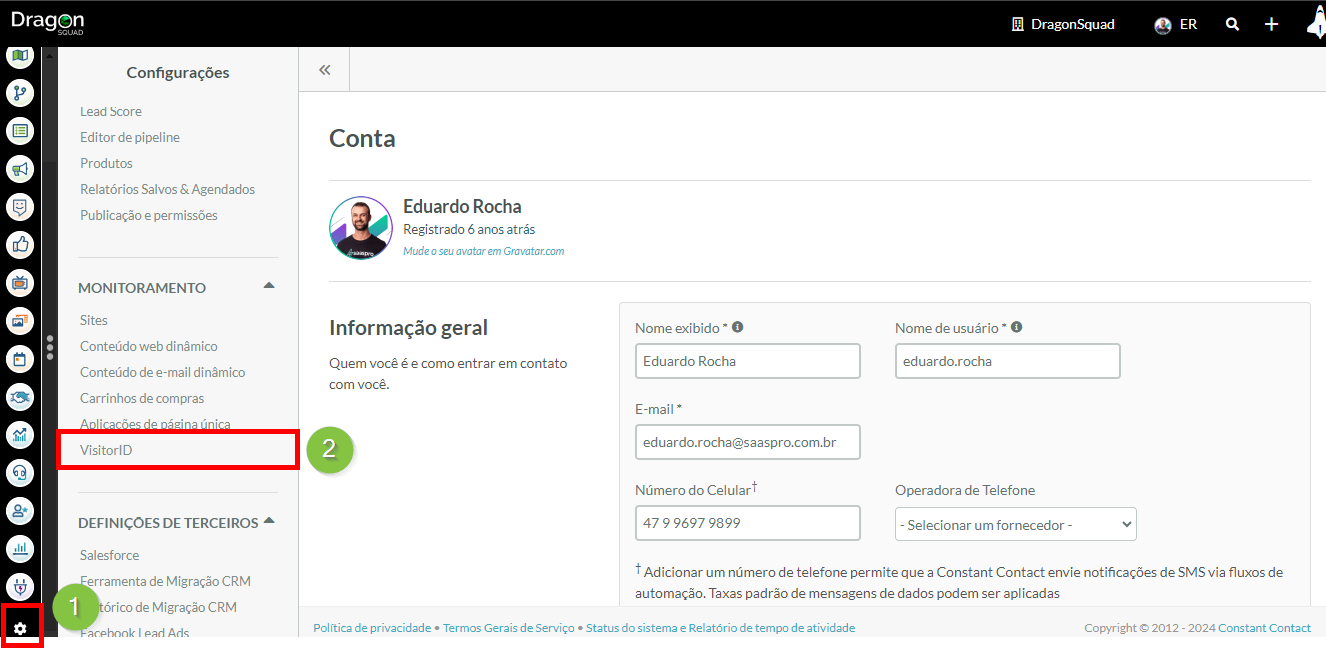Open the megaphone campaigns icon
1326x648 pixels.
[20, 169]
